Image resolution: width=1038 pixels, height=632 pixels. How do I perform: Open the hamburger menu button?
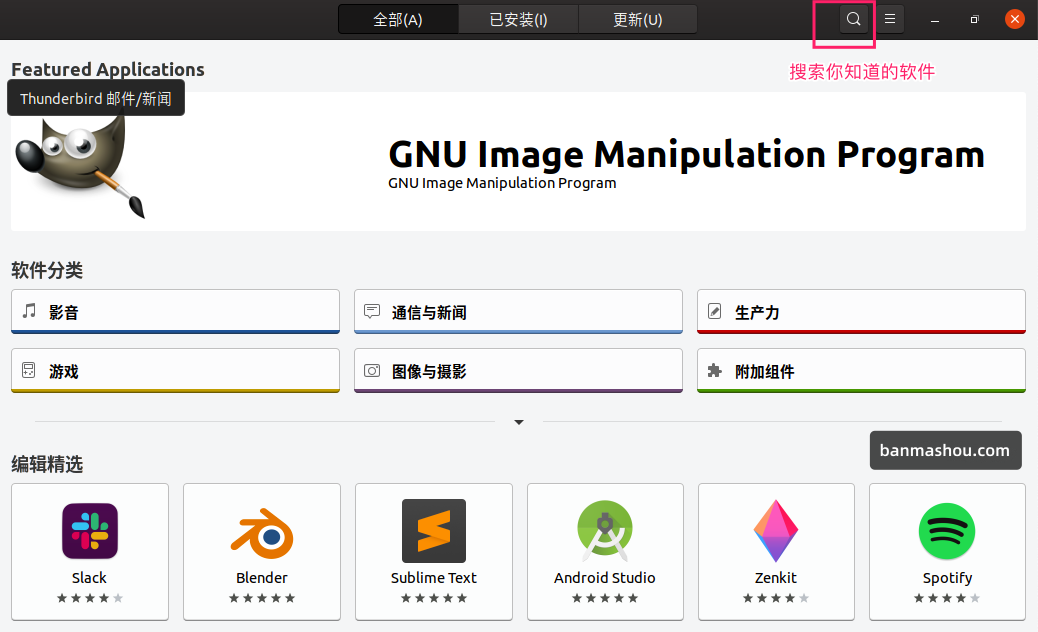coord(890,19)
